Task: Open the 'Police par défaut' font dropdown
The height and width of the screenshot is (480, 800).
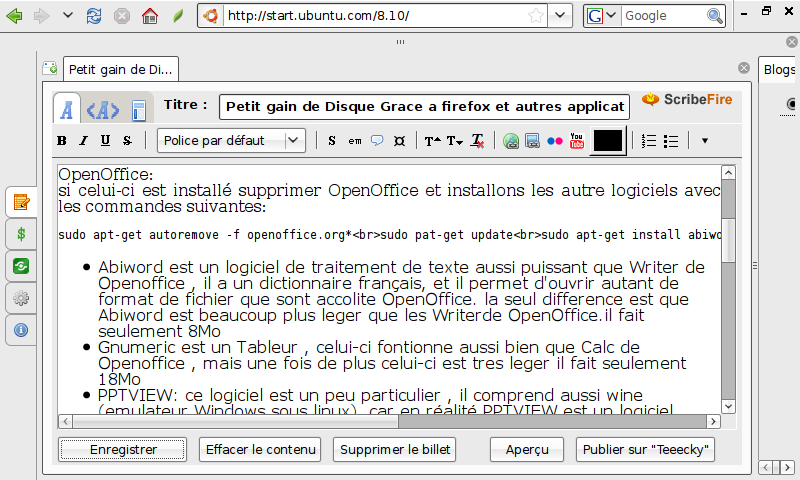Action: [x=231, y=140]
